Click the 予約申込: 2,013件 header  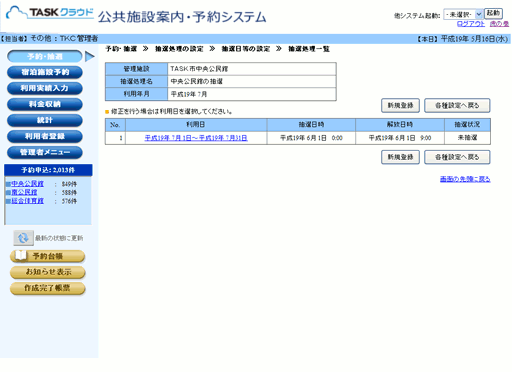click(48, 170)
